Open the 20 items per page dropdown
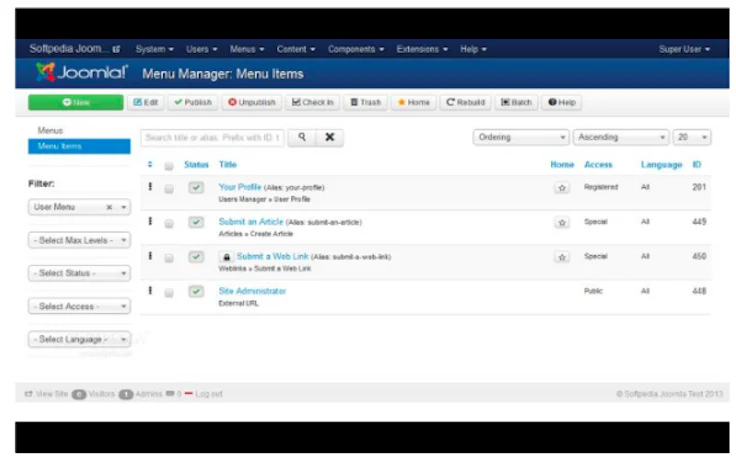The width and height of the screenshot is (736, 462). (692, 137)
